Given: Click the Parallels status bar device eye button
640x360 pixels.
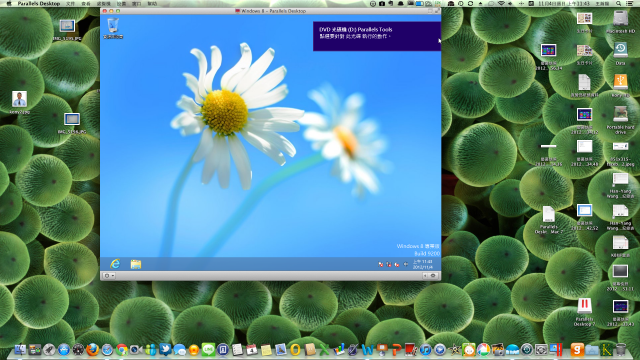Looking at the screenshot, I should pyautogui.click(x=433, y=276).
